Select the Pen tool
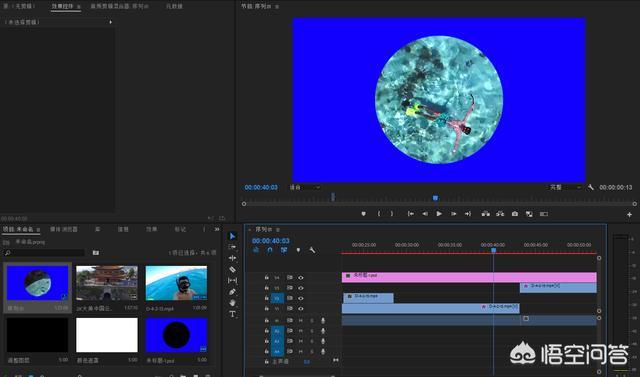 [232, 292]
